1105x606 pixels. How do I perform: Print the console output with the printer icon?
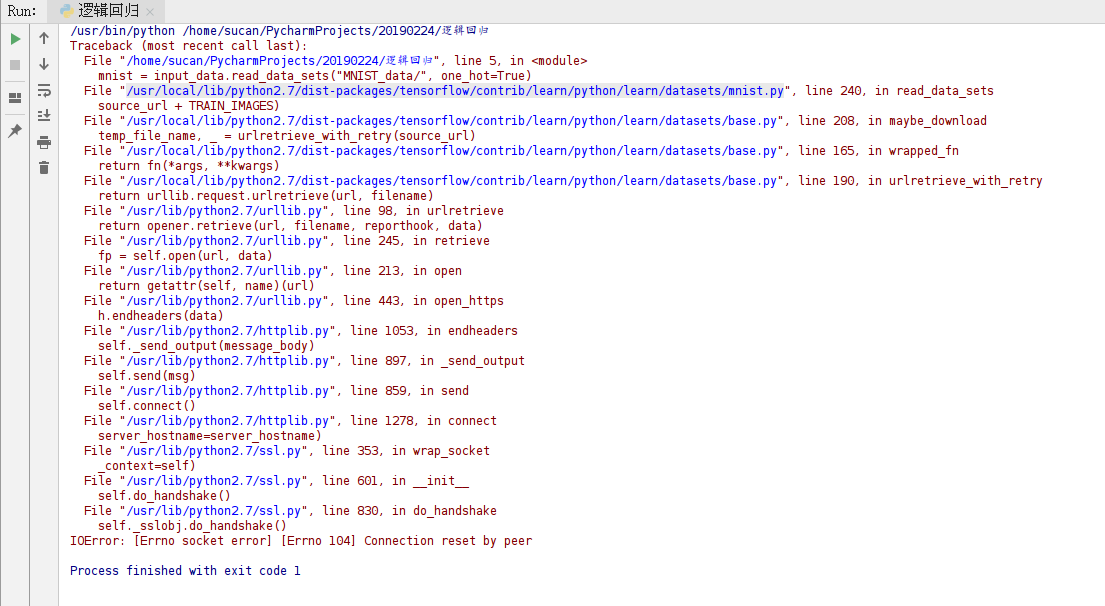(x=44, y=142)
